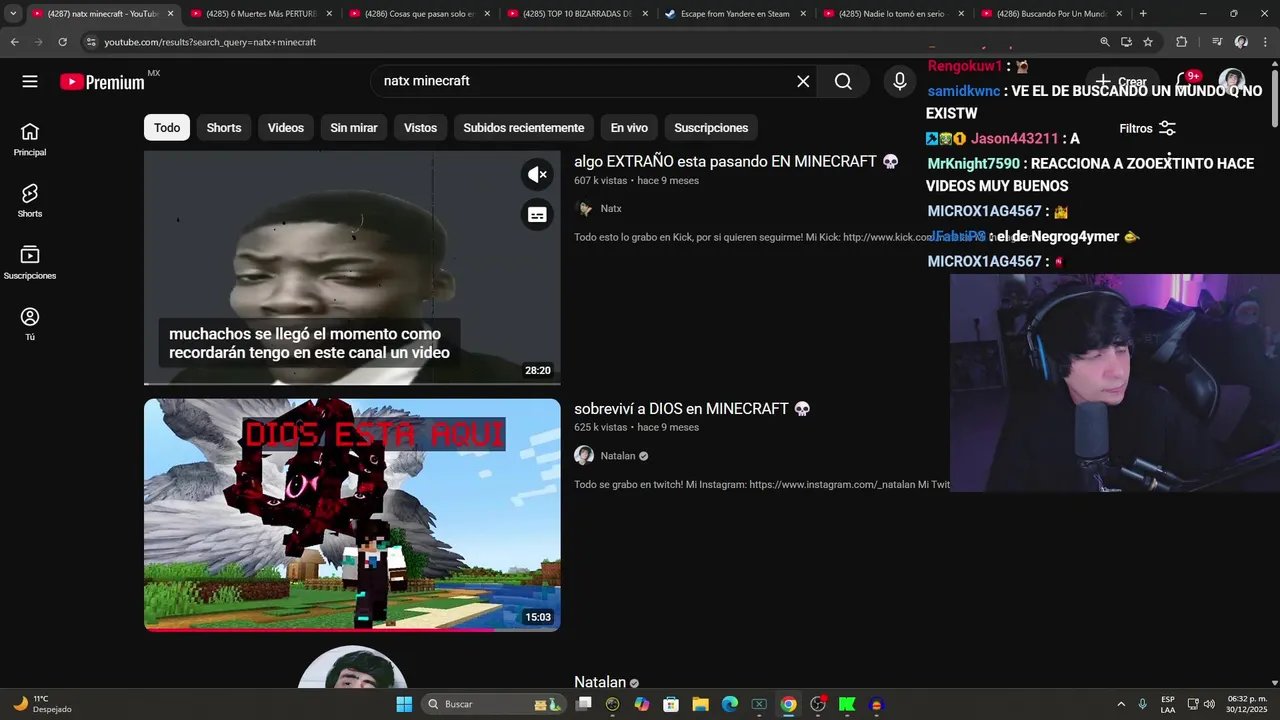Open Microsoft Store from taskbar
The width and height of the screenshot is (1280, 720).
point(671,704)
